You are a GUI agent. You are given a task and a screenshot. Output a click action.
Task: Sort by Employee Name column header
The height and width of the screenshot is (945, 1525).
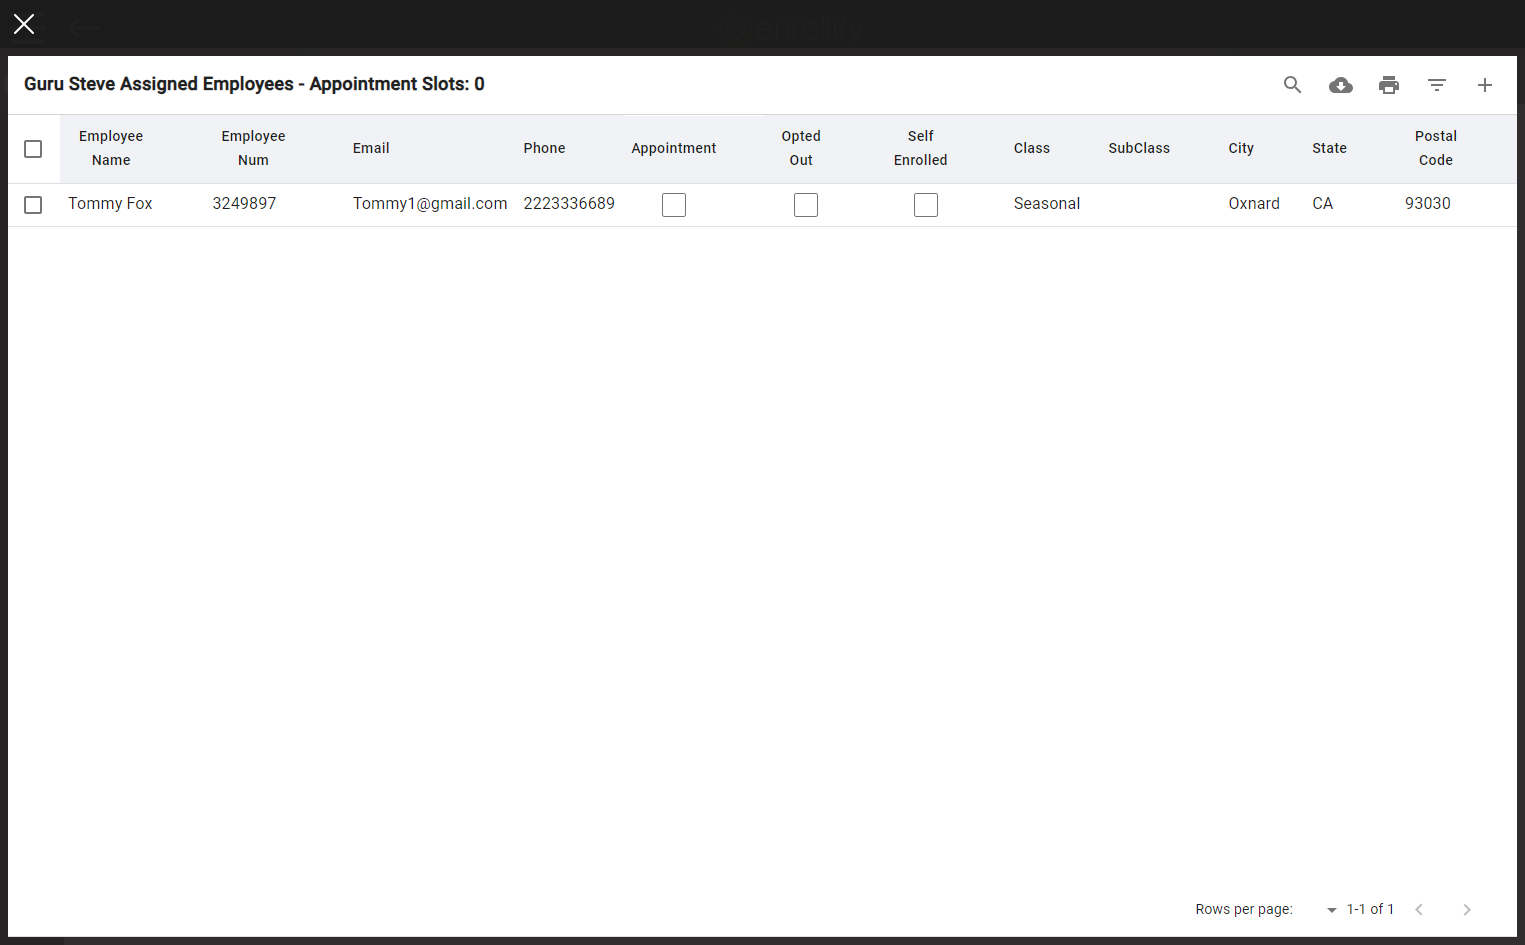(x=111, y=148)
